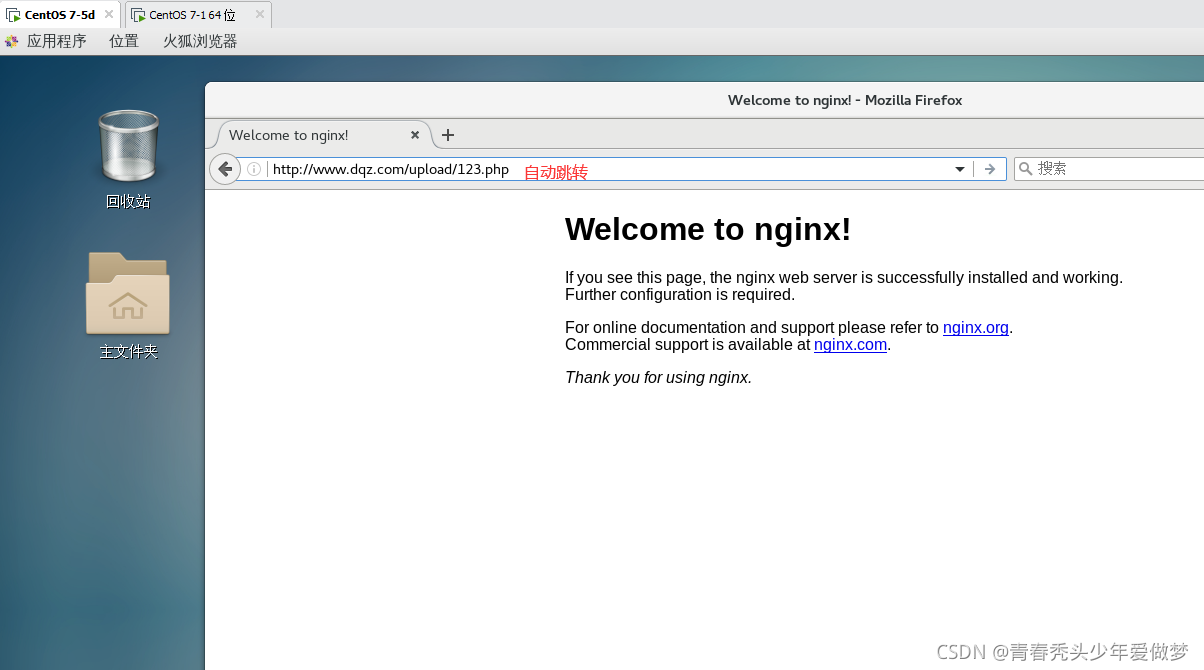Close the Welcome to nginx! browser tab
Image resolution: width=1204 pixels, height=670 pixels.
[x=416, y=135]
